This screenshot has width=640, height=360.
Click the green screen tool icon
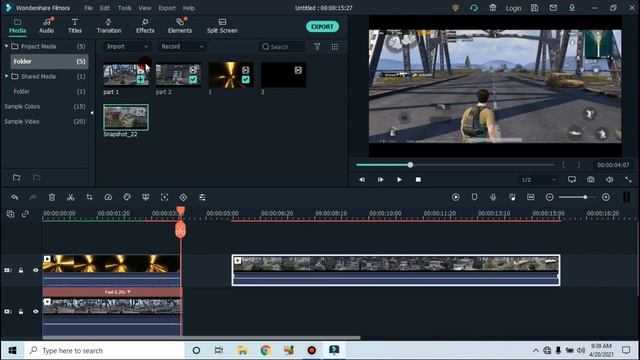coord(146,198)
